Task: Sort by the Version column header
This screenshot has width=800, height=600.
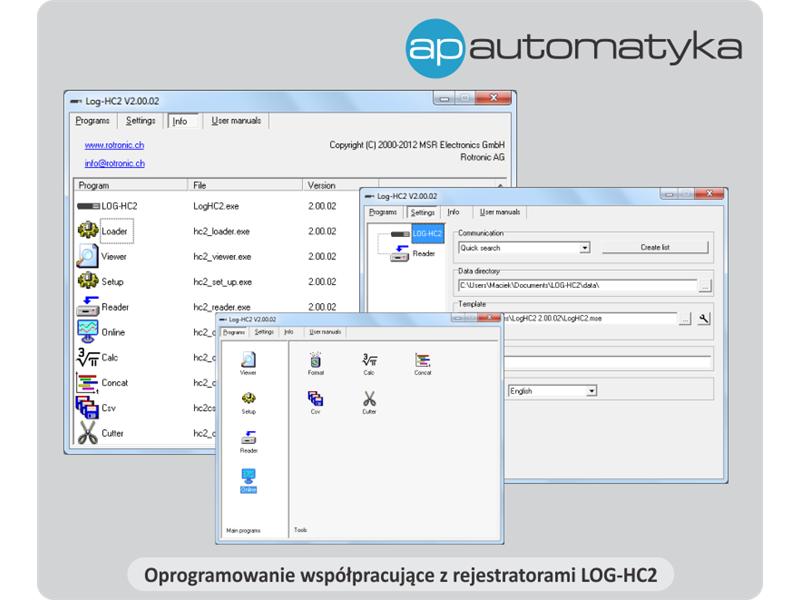Action: pos(340,185)
